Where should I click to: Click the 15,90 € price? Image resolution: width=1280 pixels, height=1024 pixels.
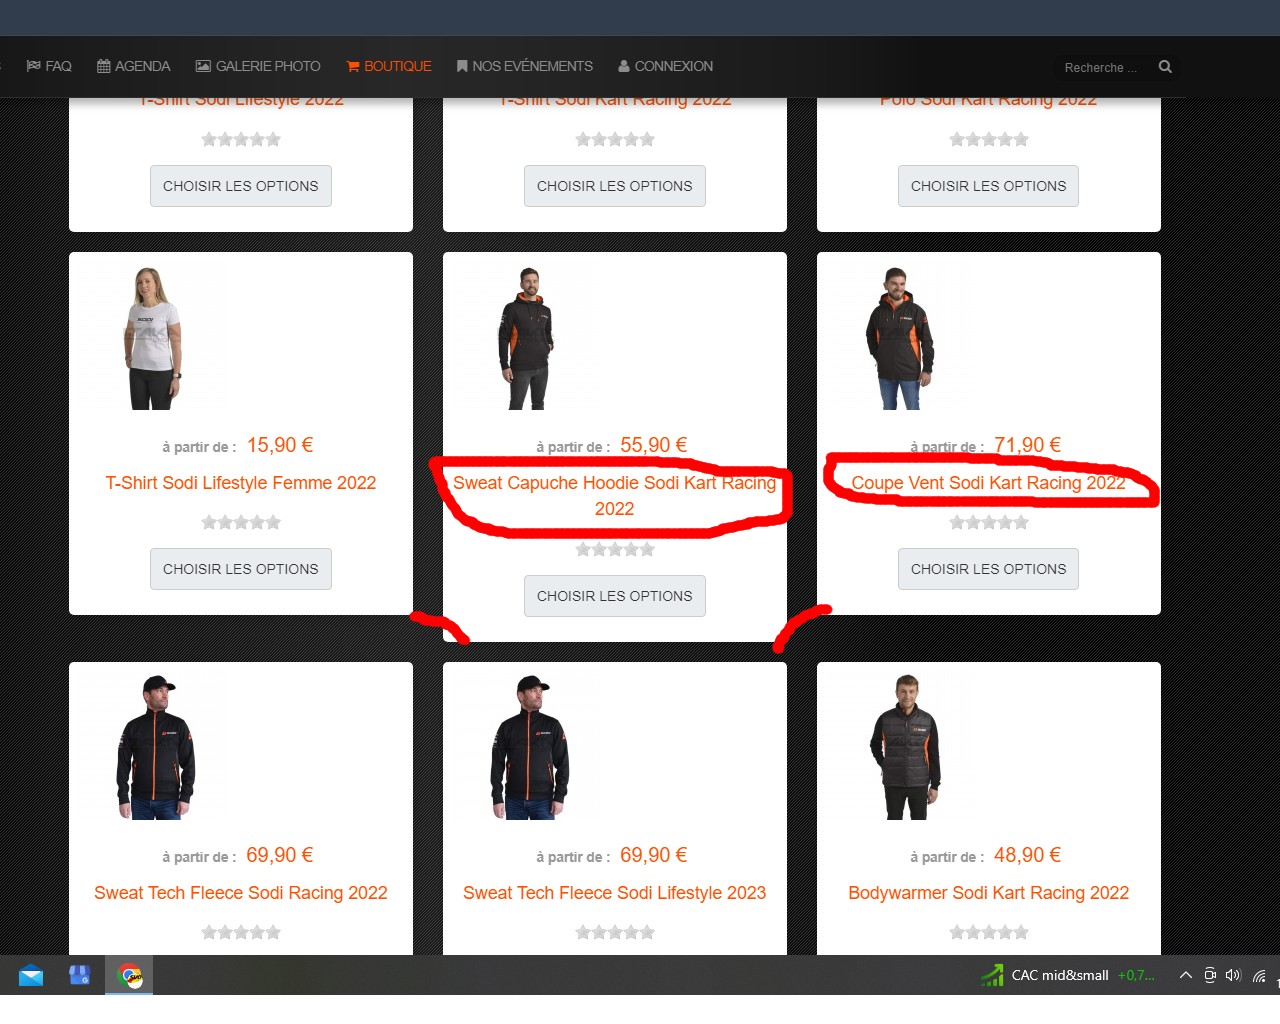point(280,445)
